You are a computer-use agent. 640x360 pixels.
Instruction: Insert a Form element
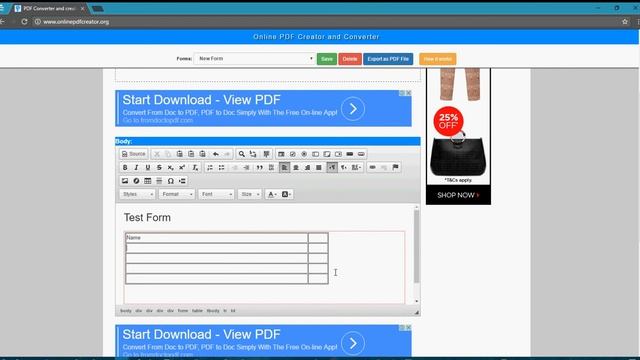click(281, 154)
